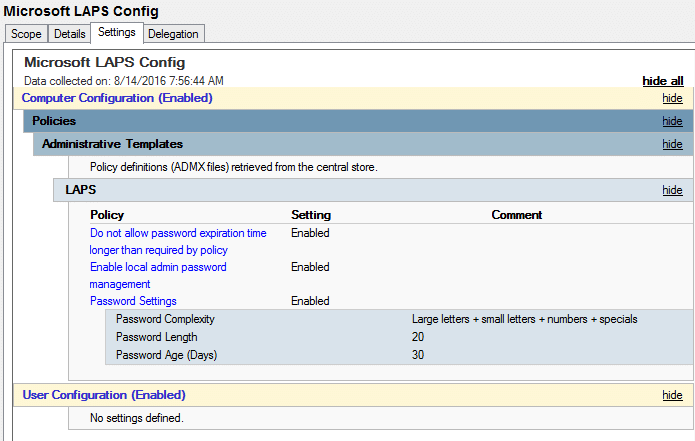Hide the Administrative Templates section
This screenshot has height=441, width=695.
tap(672, 144)
